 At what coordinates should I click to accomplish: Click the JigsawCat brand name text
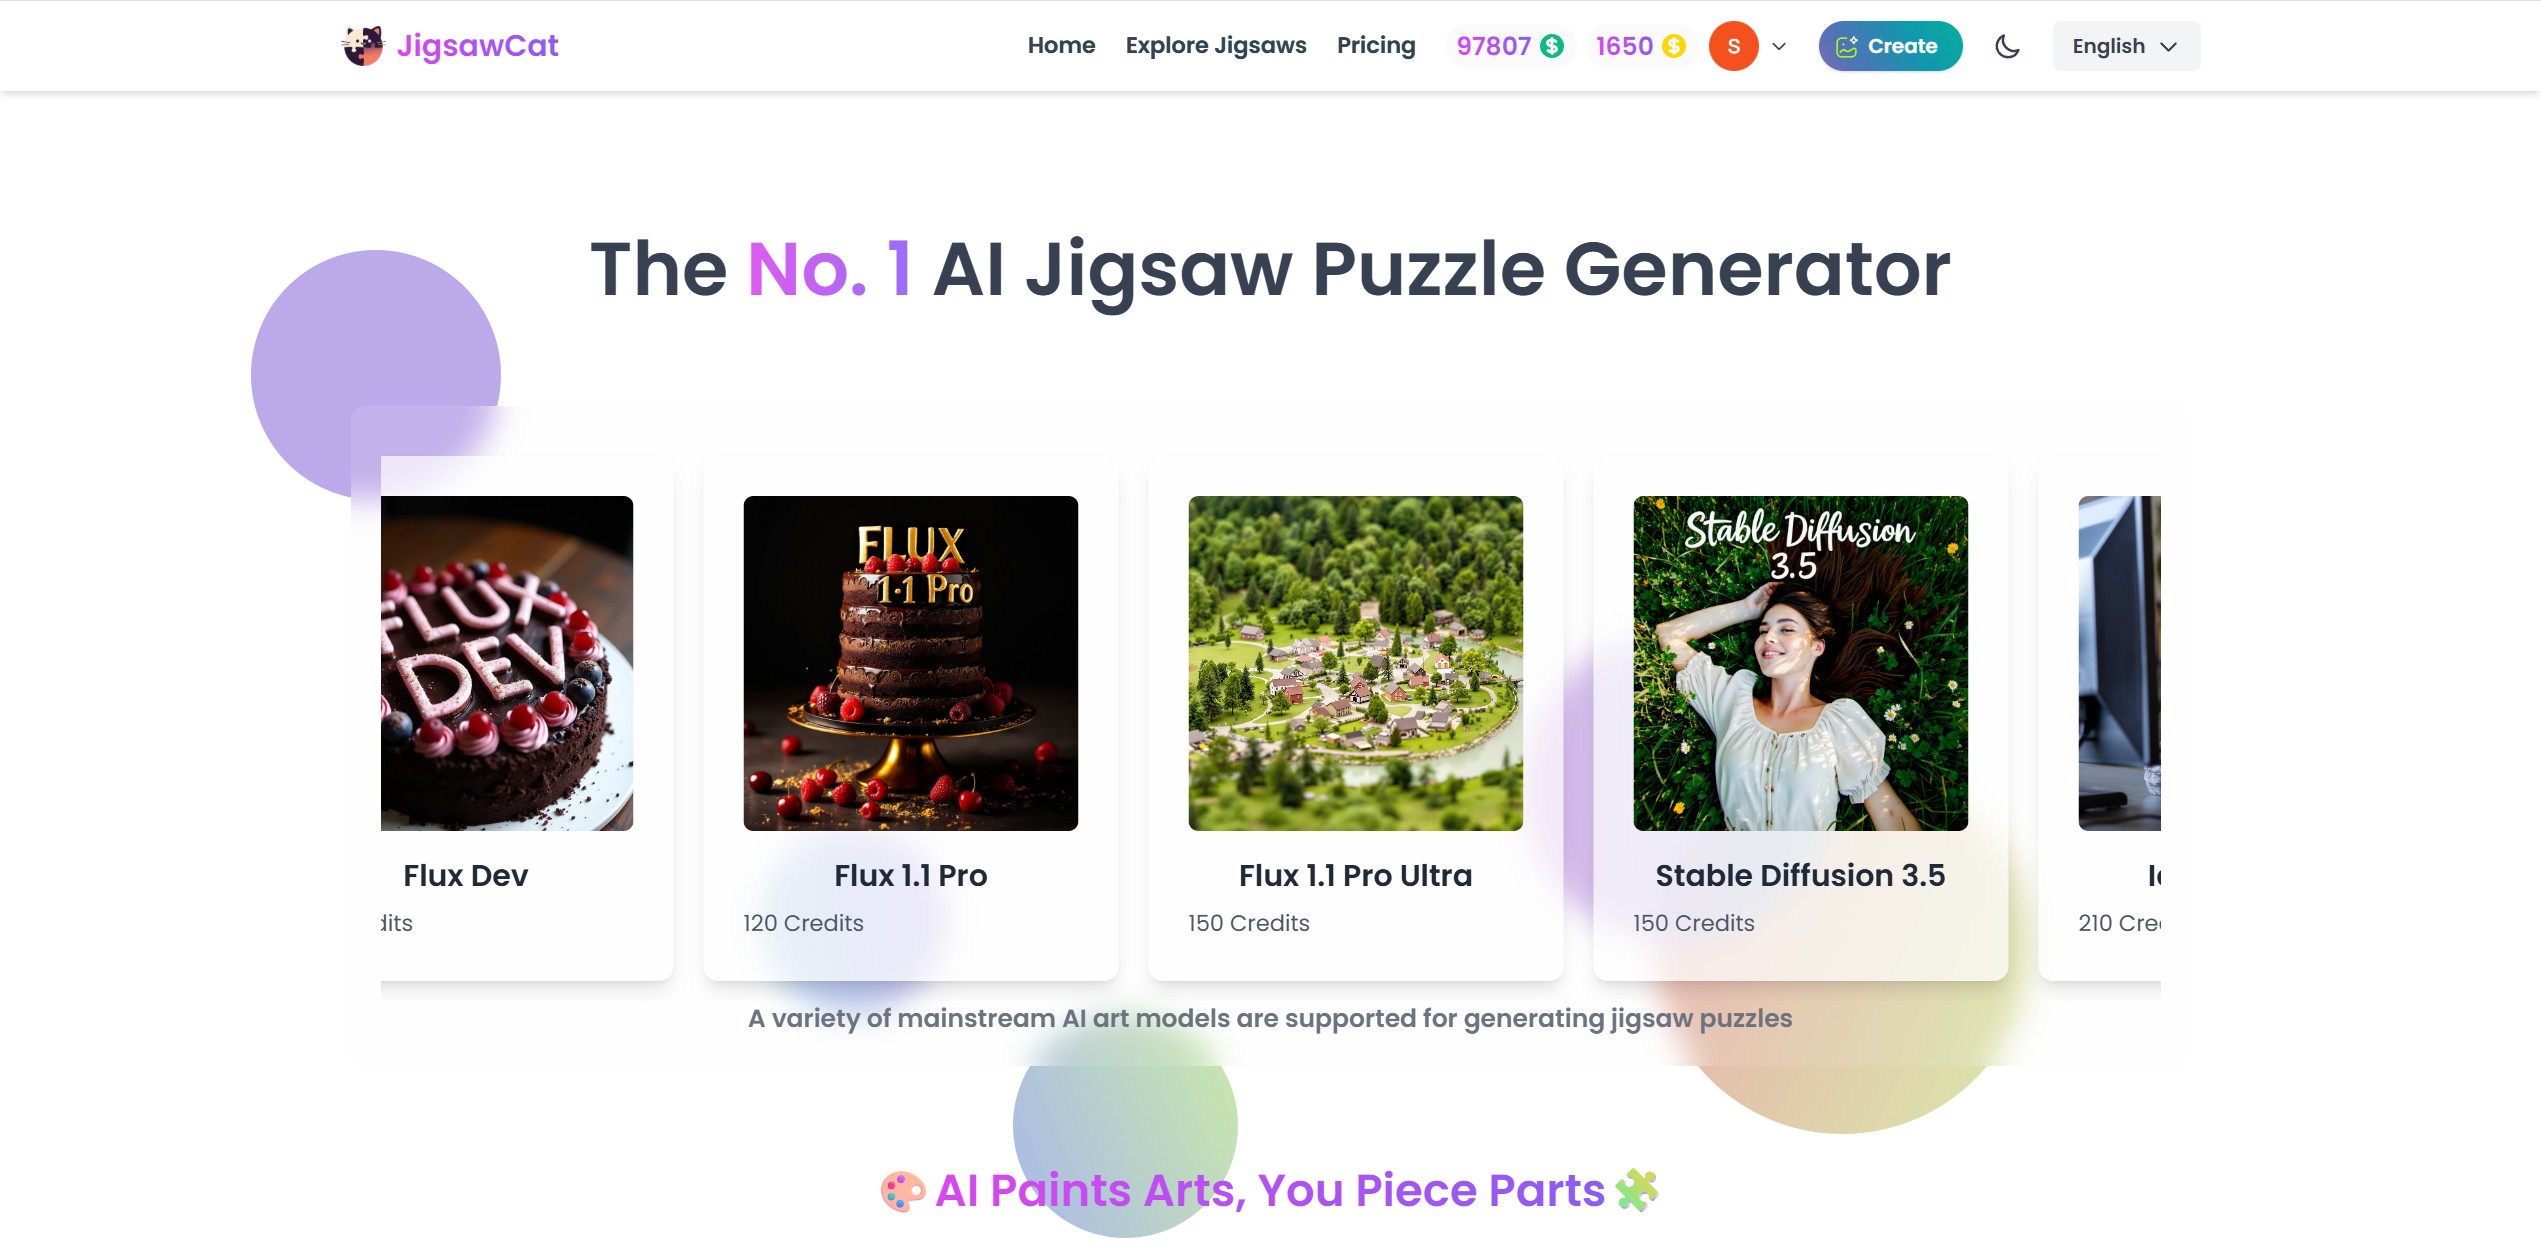[478, 46]
